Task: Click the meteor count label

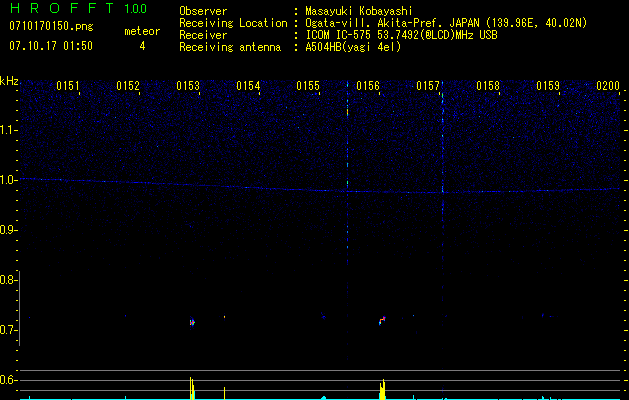Action: (142, 31)
